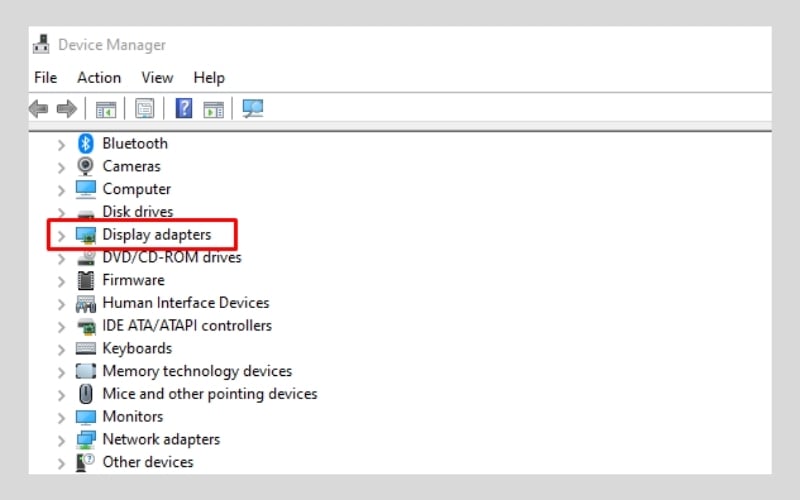Expand the Disk drives chevron
Viewport: 800px width, 500px height.
tap(61, 213)
